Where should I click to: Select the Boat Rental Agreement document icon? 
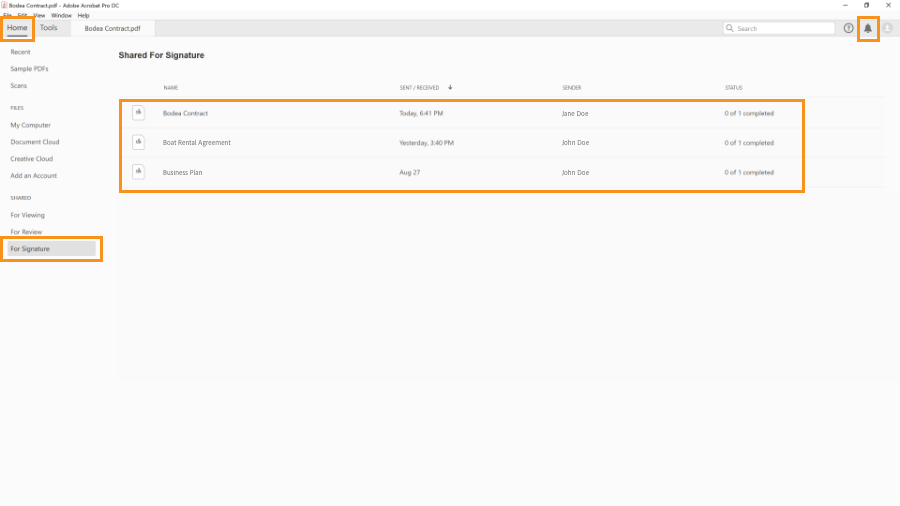pos(138,142)
